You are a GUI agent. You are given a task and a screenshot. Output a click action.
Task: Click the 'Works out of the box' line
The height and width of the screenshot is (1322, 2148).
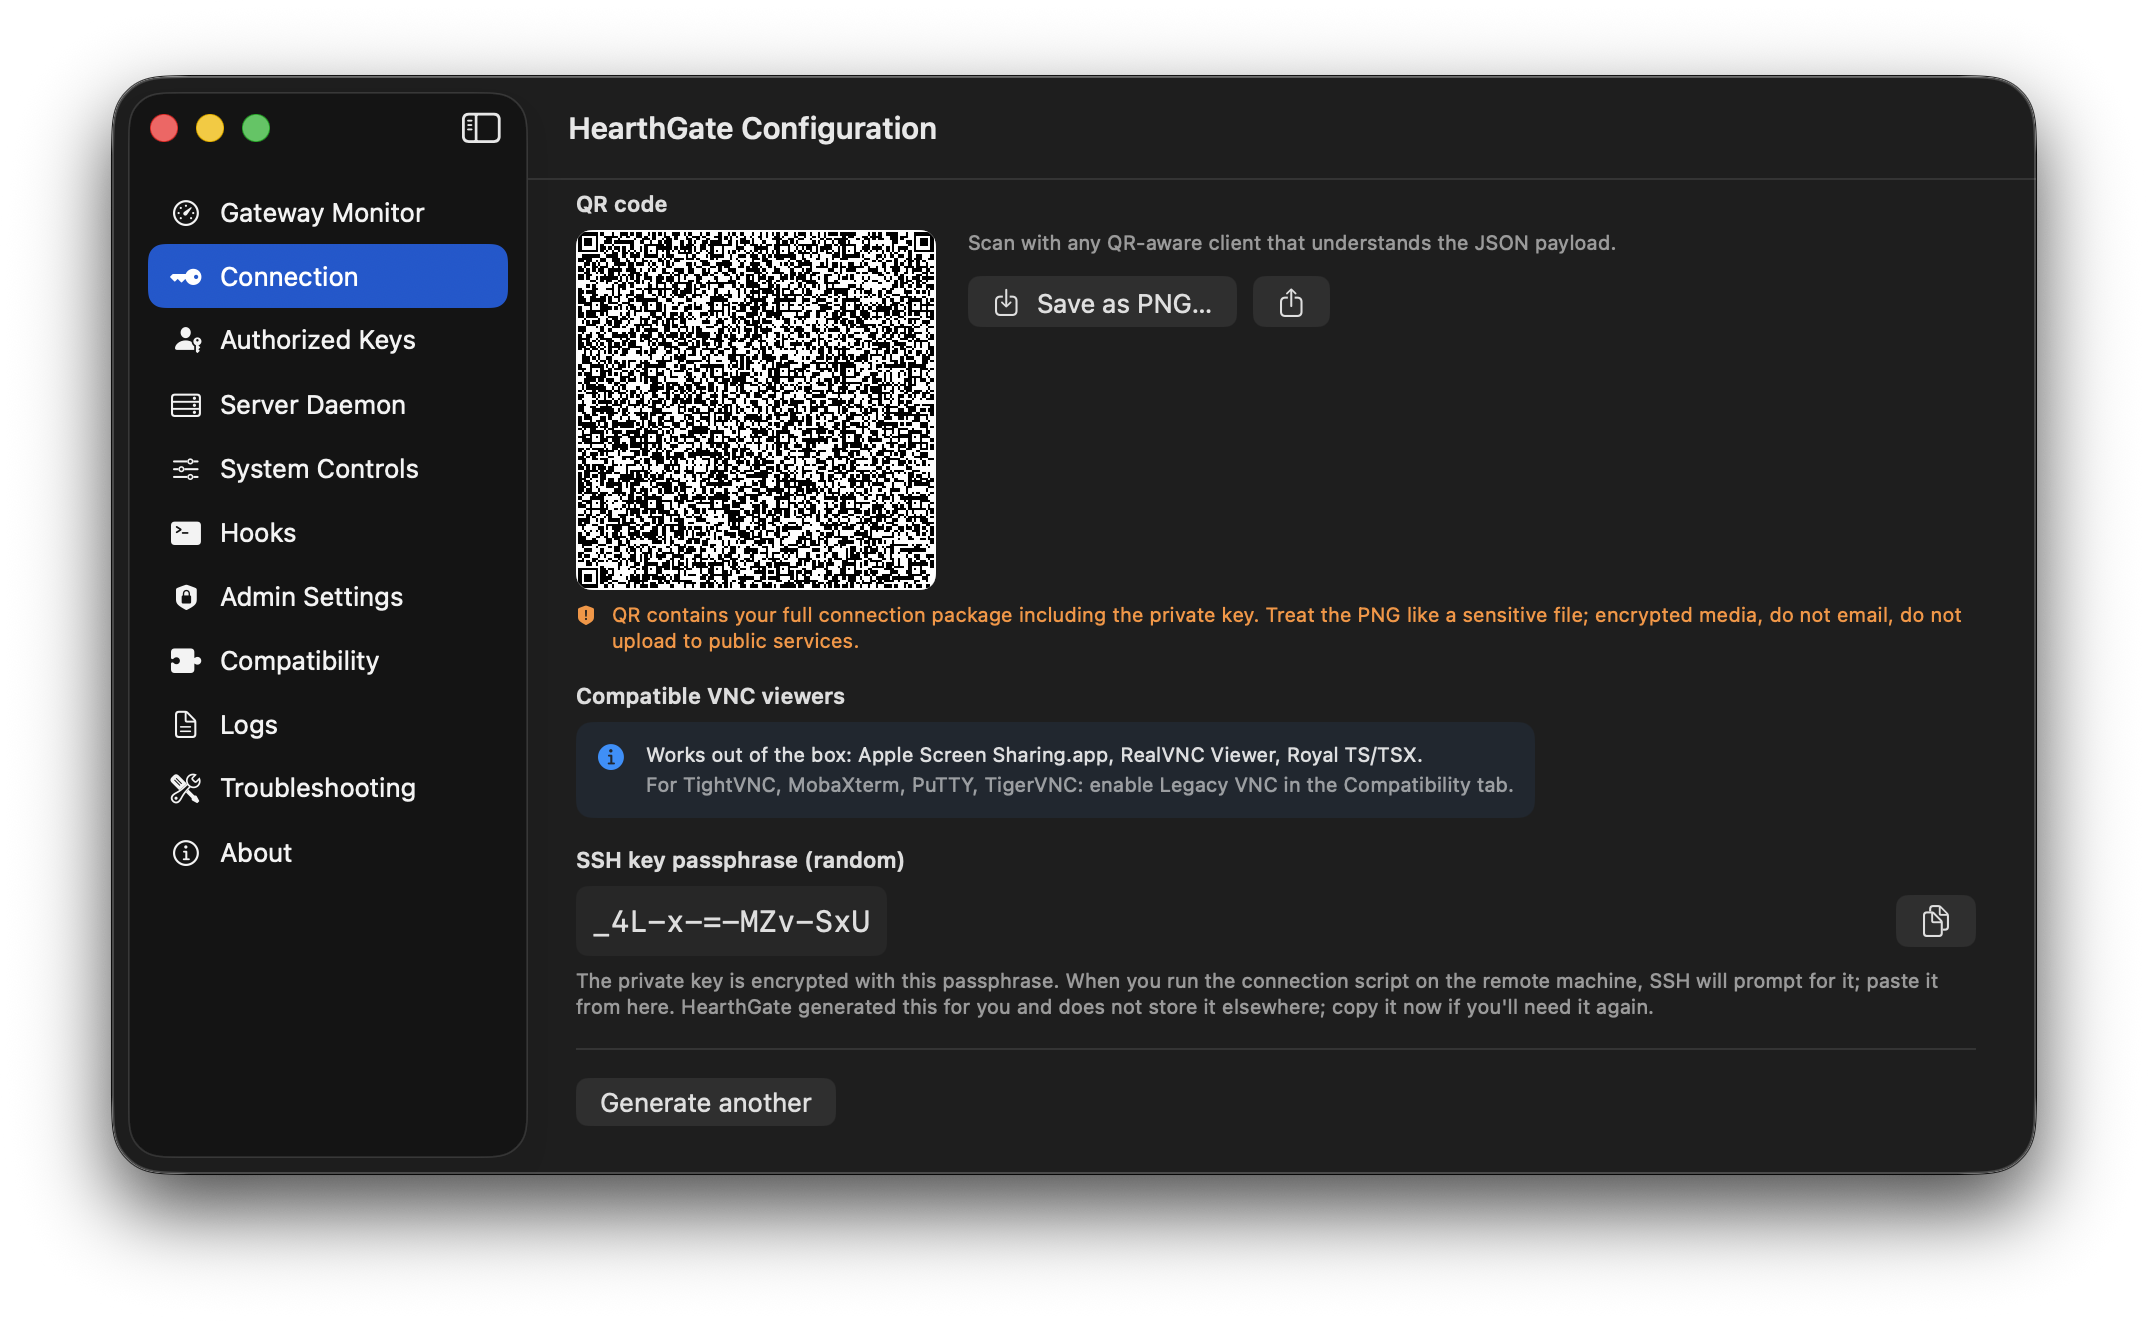(1034, 755)
